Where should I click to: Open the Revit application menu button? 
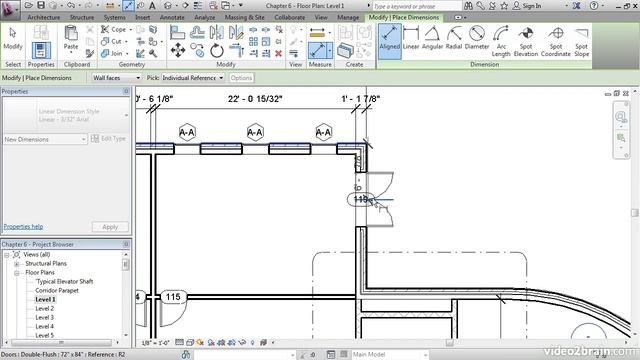pyautogui.click(x=10, y=10)
